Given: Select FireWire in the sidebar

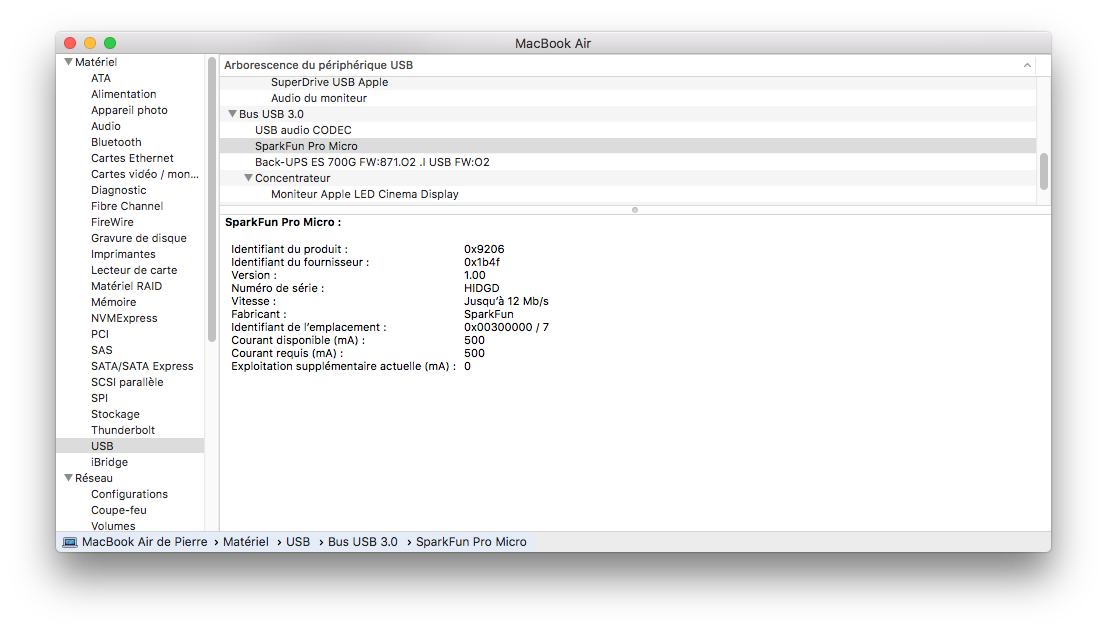Looking at the screenshot, I should (x=112, y=222).
